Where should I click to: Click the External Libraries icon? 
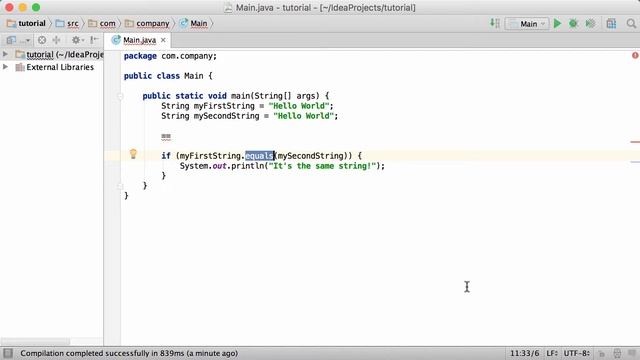20,67
